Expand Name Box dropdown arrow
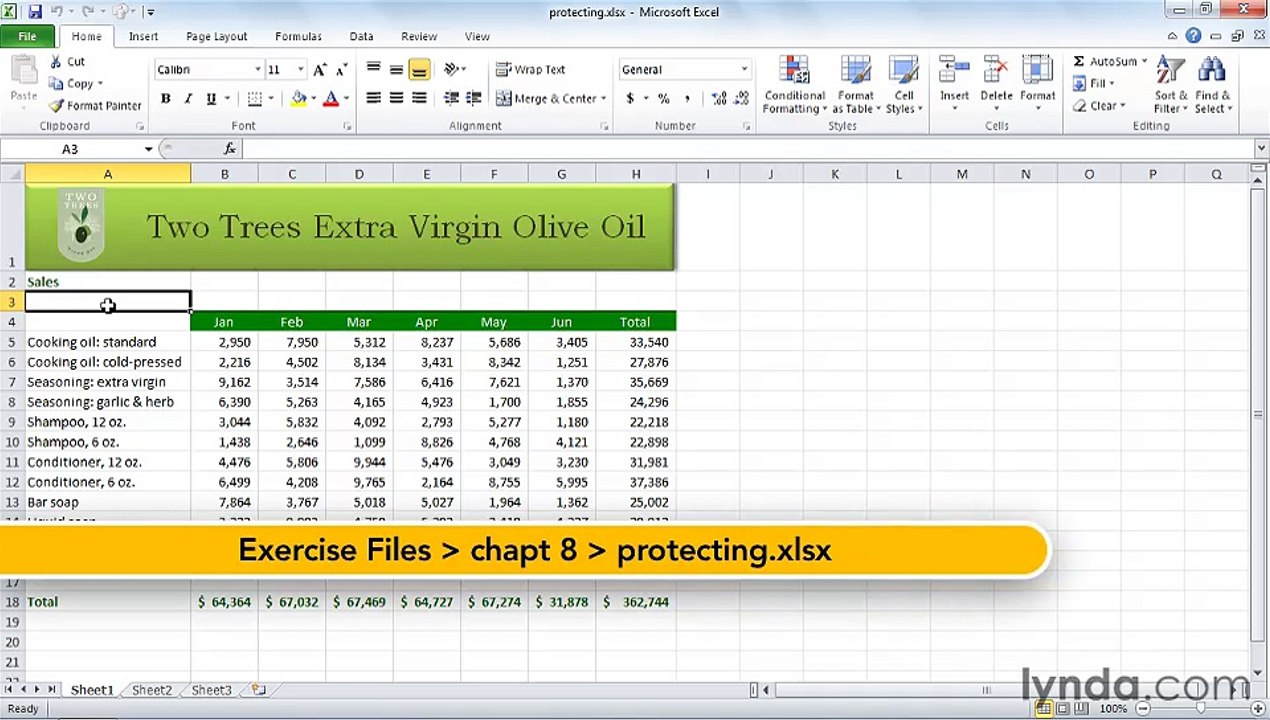The width and height of the screenshot is (1270, 720). pyautogui.click(x=148, y=149)
